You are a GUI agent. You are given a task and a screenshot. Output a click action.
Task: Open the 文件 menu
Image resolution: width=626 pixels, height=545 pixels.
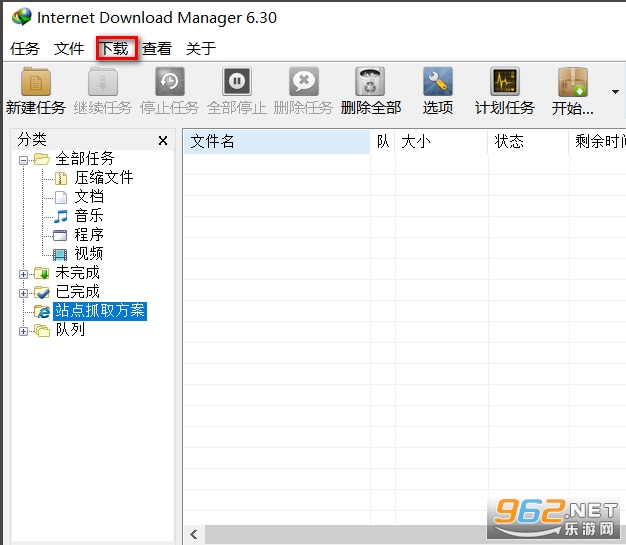(x=69, y=49)
